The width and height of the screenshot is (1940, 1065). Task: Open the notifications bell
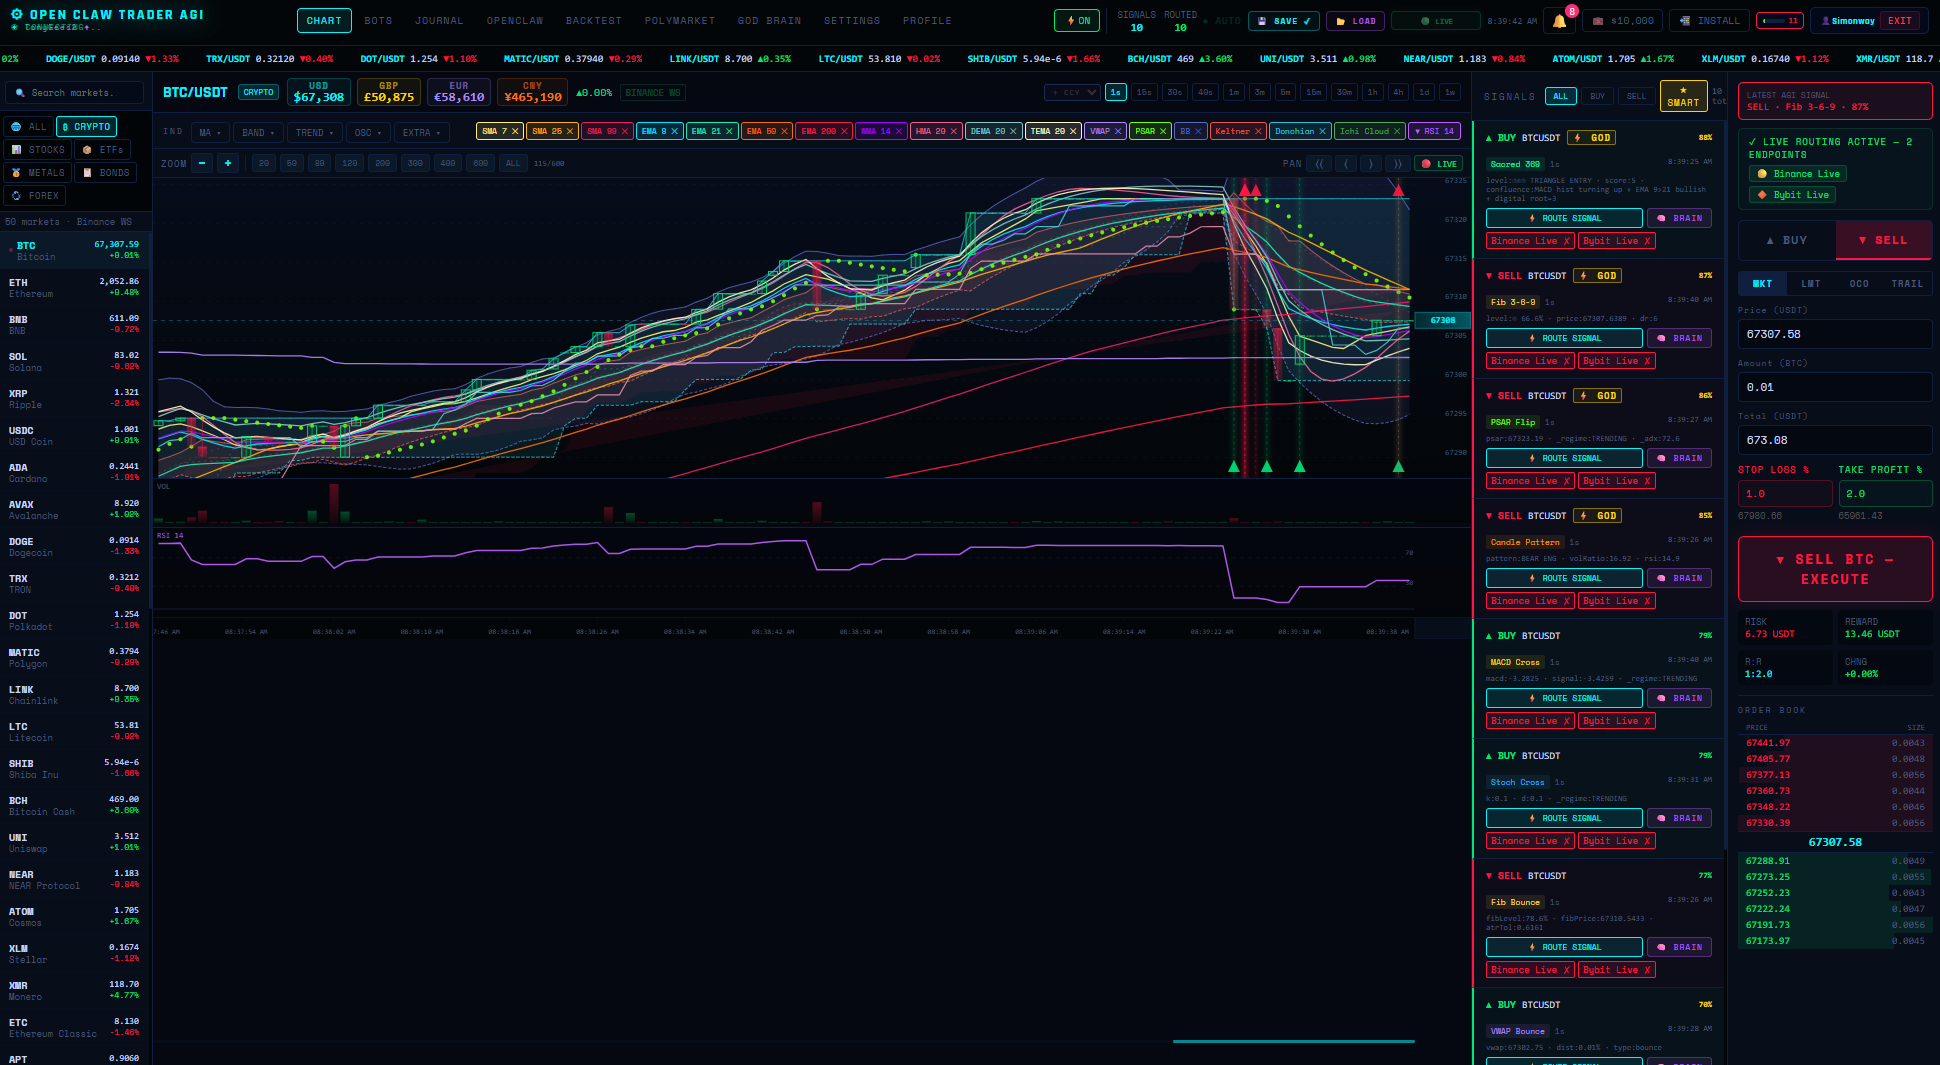click(x=1559, y=21)
